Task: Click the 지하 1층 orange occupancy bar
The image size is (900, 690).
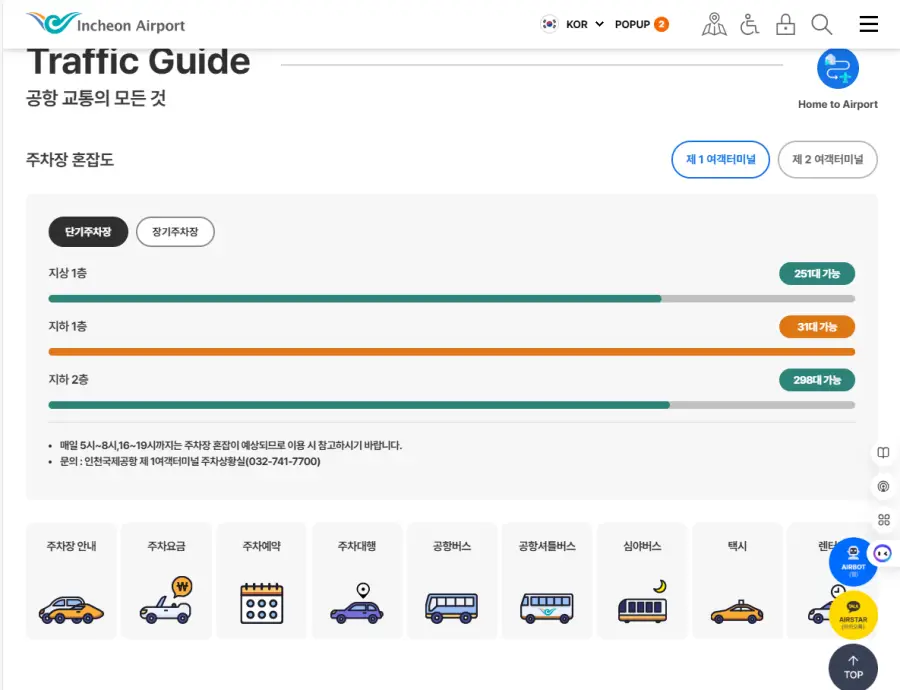Action: click(452, 352)
